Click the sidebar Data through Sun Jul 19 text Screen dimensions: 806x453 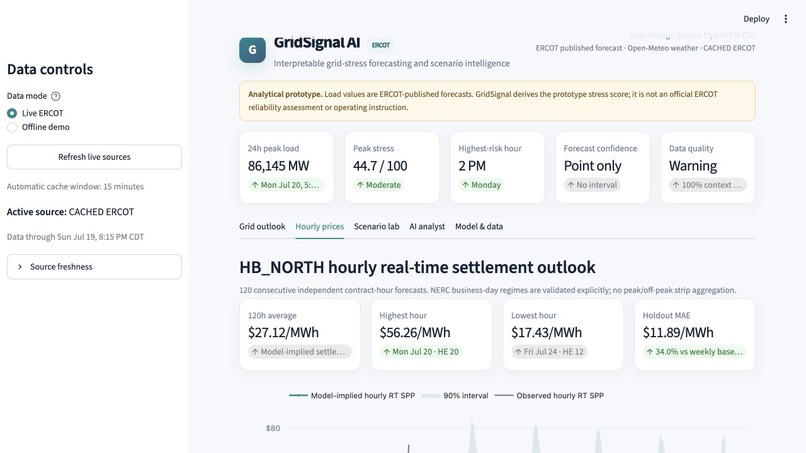[x=75, y=237]
